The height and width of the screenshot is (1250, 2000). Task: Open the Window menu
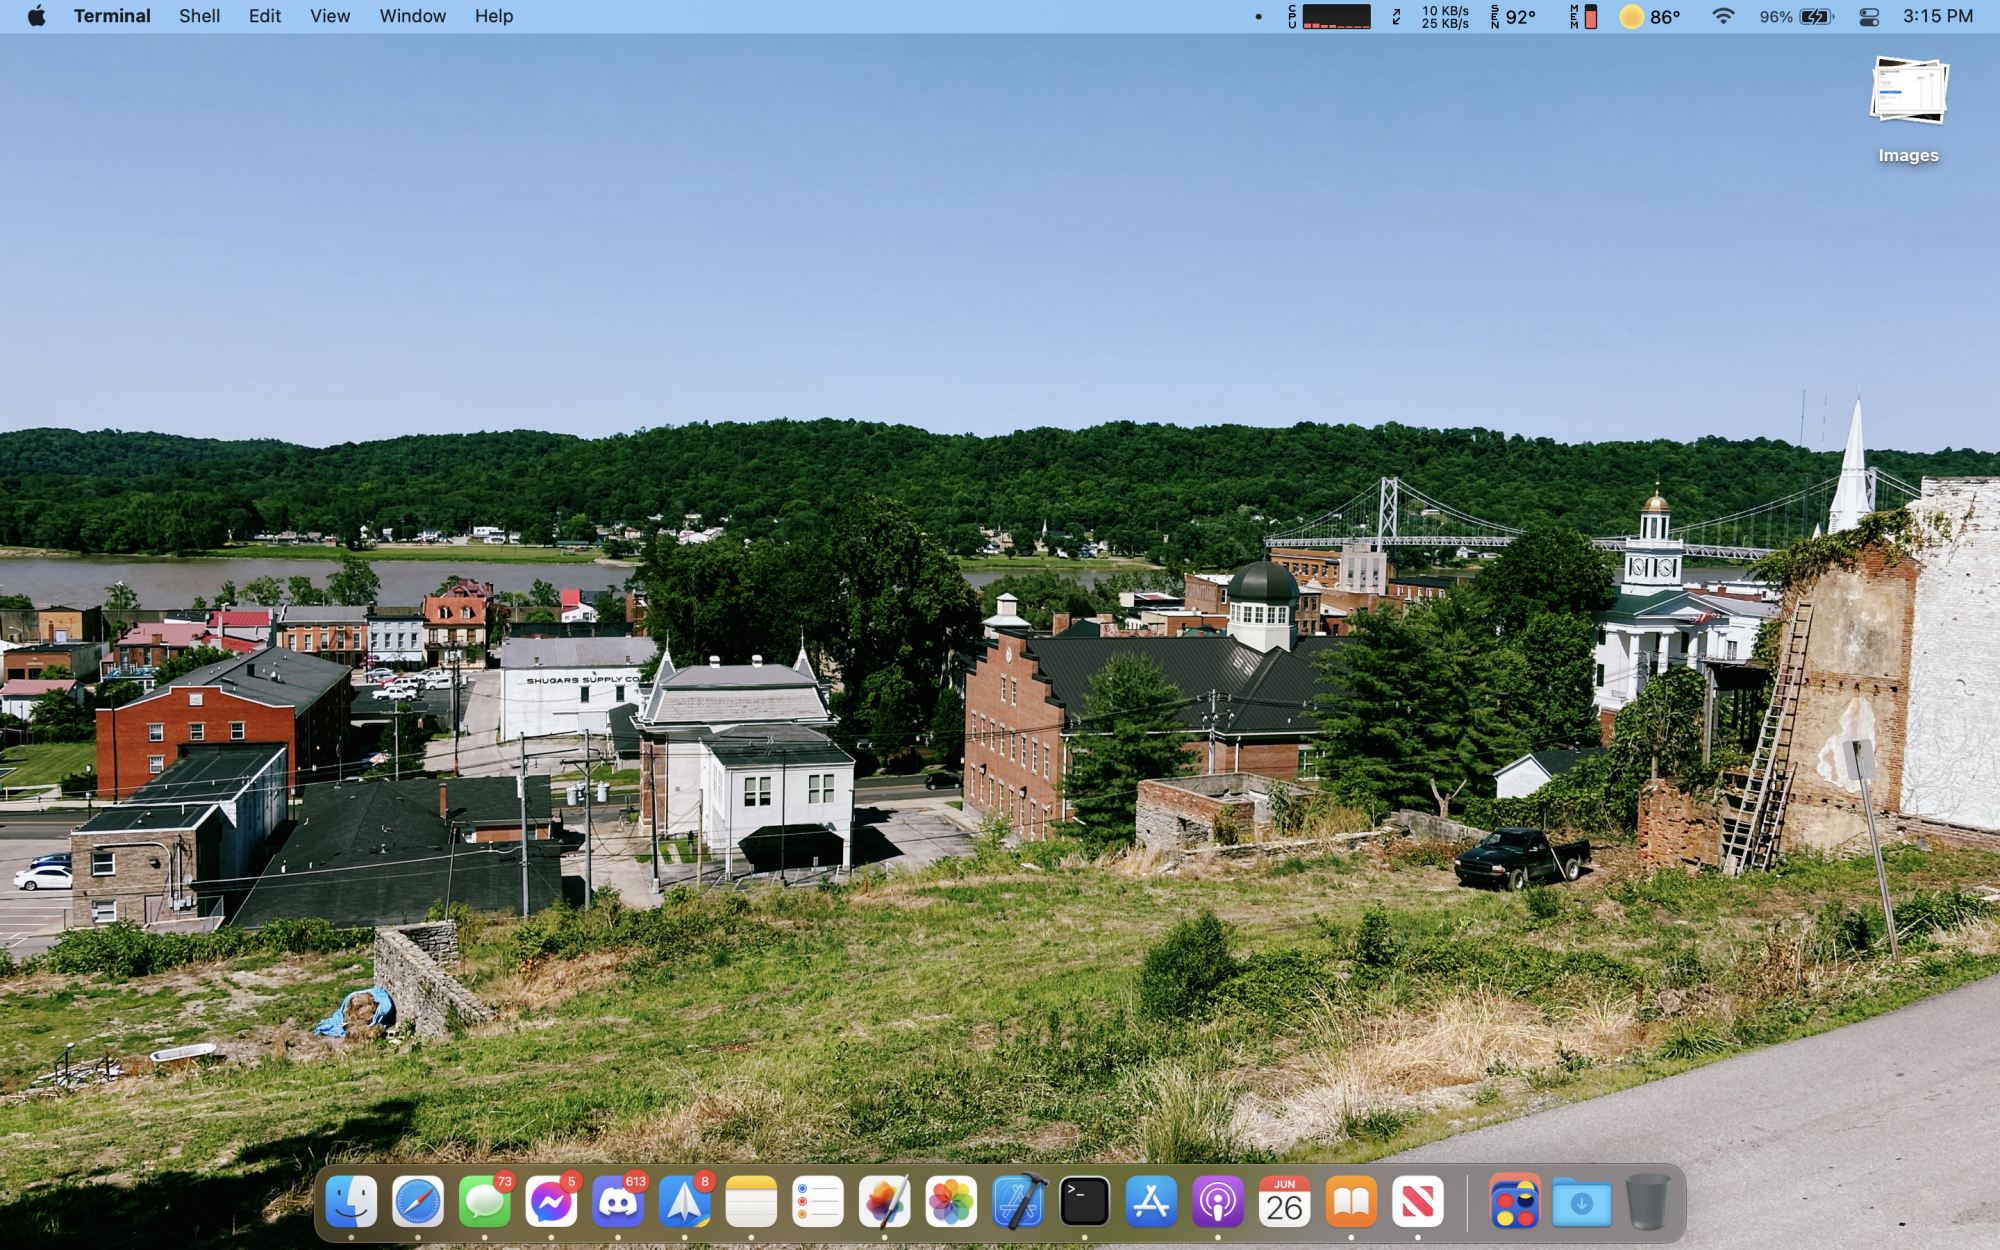point(412,17)
